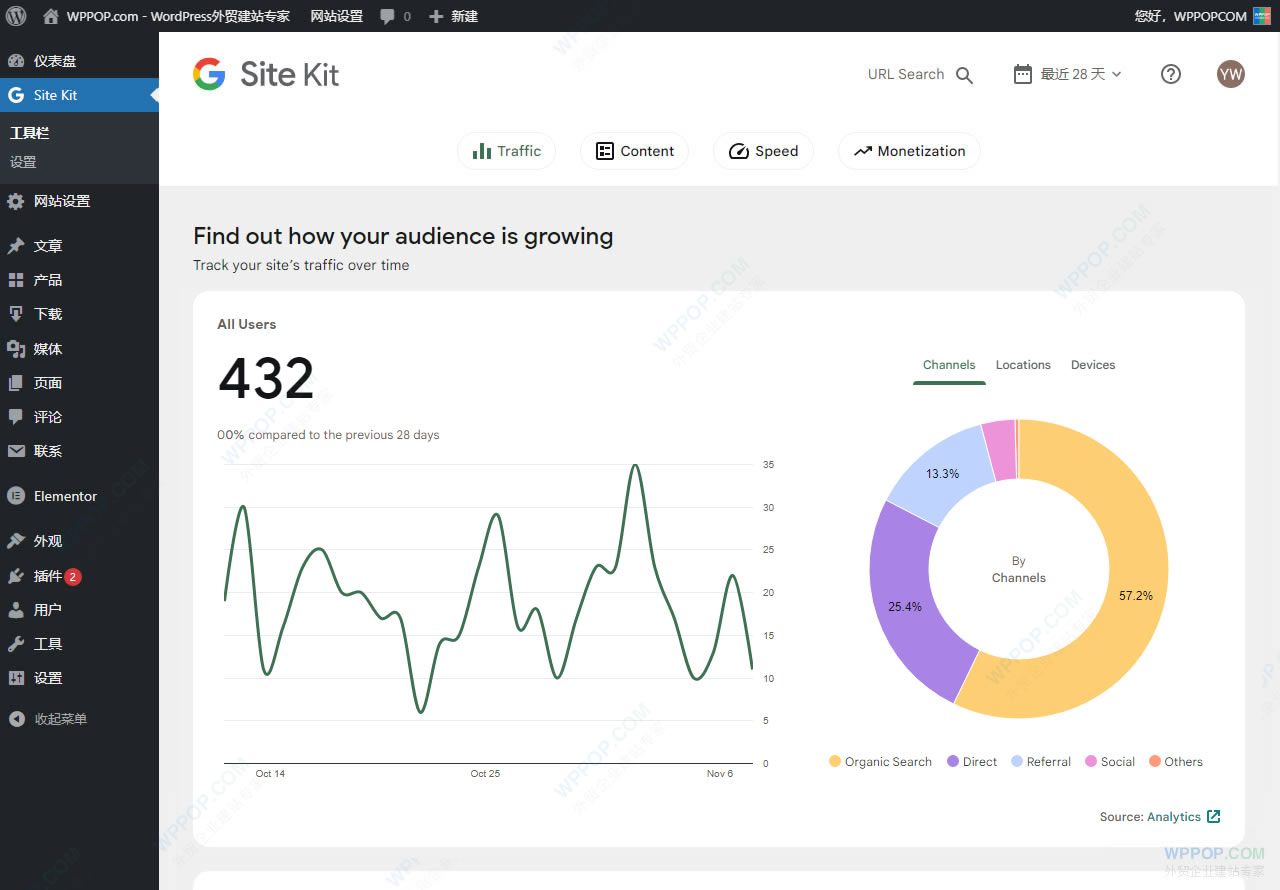The width and height of the screenshot is (1280, 890).
Task: Click the plug icon for 插件
Action: pos(16,576)
